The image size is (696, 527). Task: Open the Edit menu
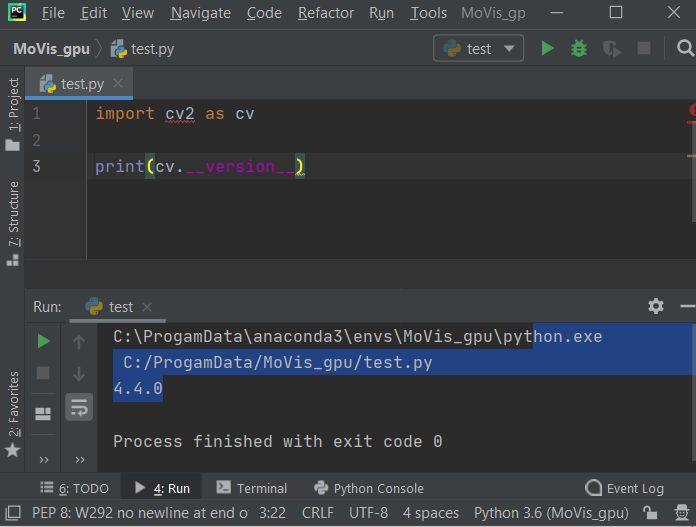pos(94,13)
